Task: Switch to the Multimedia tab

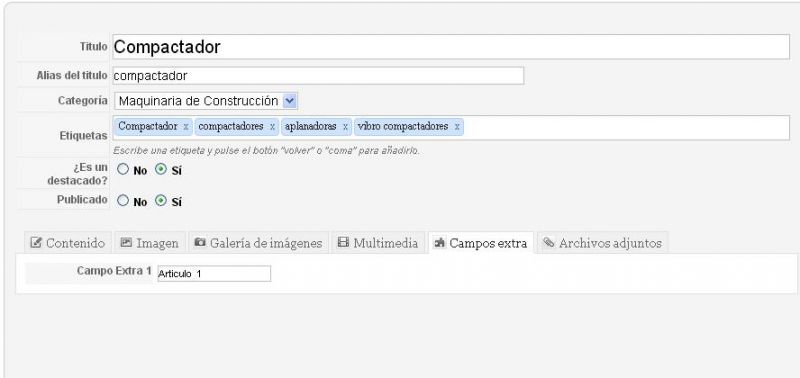Action: pyautogui.click(x=378, y=243)
